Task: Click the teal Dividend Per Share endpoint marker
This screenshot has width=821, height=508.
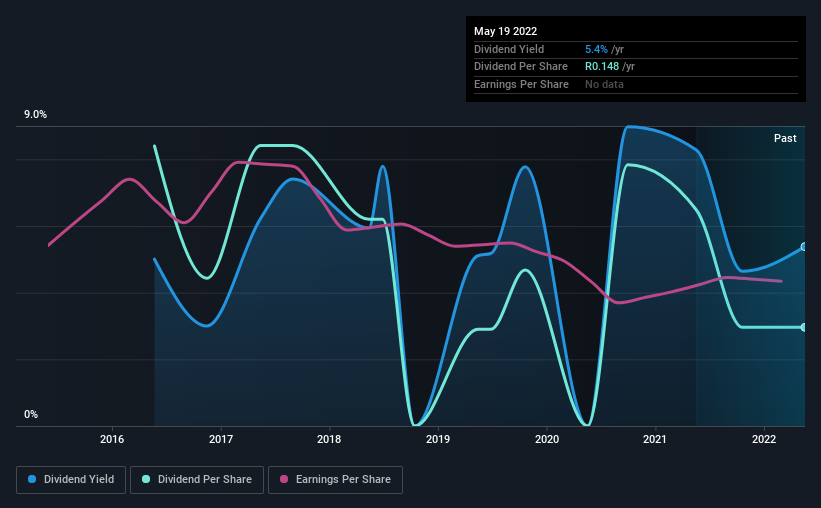Action: [x=804, y=327]
